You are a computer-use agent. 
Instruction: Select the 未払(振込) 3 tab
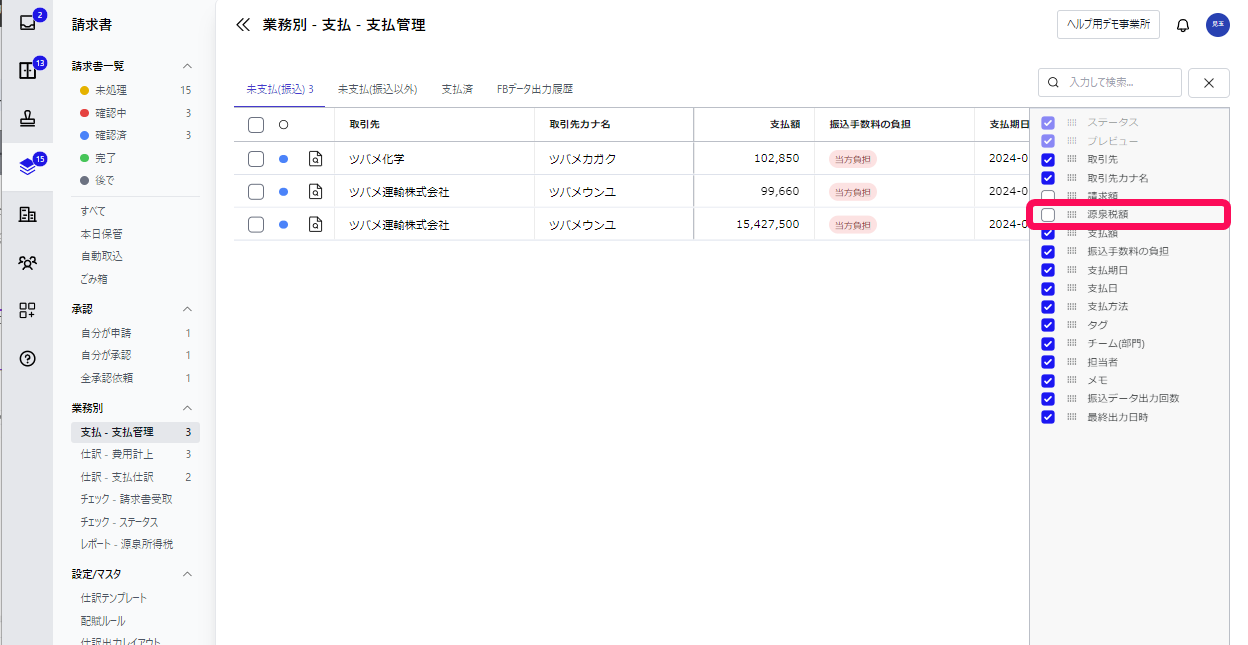click(x=280, y=89)
